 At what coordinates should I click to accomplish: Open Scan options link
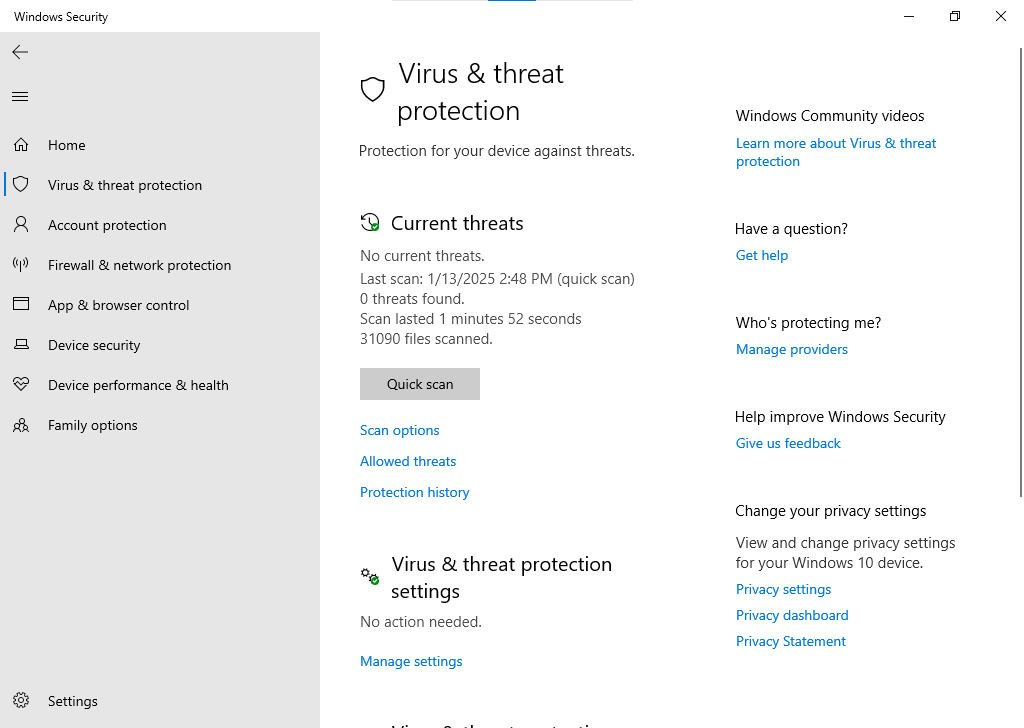coord(400,430)
